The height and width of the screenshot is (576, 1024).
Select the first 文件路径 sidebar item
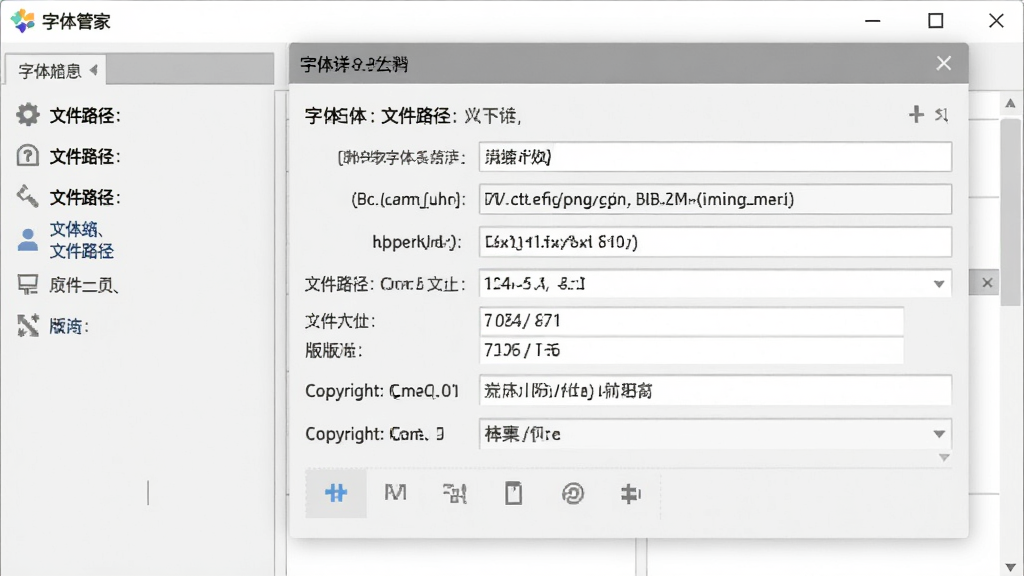85,116
